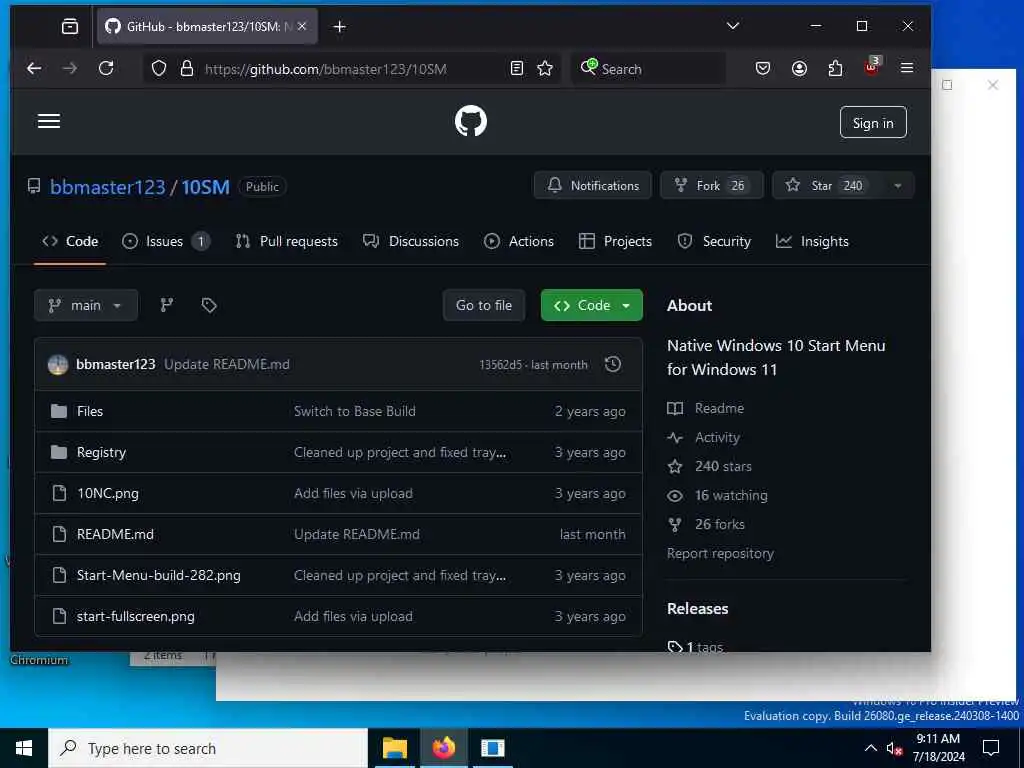
Task: Show hidden system tray icons
Action: [x=871, y=748]
